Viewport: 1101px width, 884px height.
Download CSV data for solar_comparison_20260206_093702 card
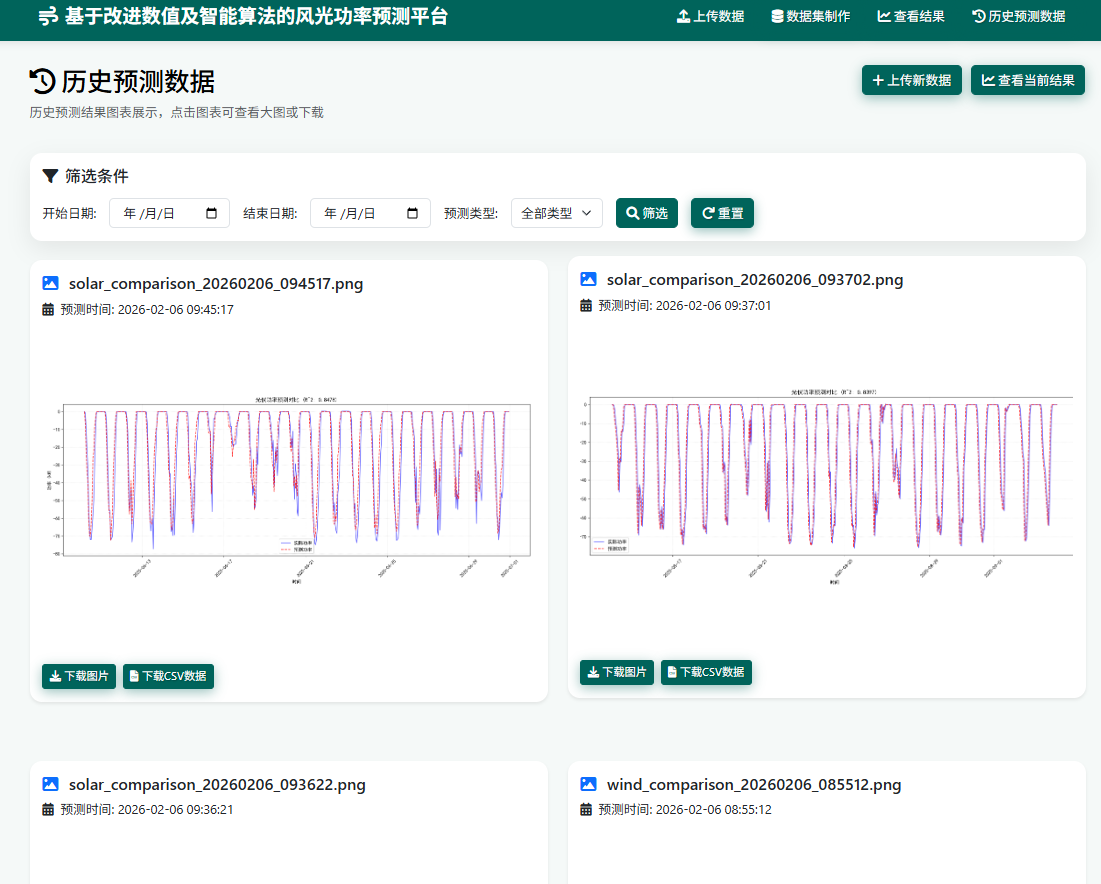pos(706,672)
